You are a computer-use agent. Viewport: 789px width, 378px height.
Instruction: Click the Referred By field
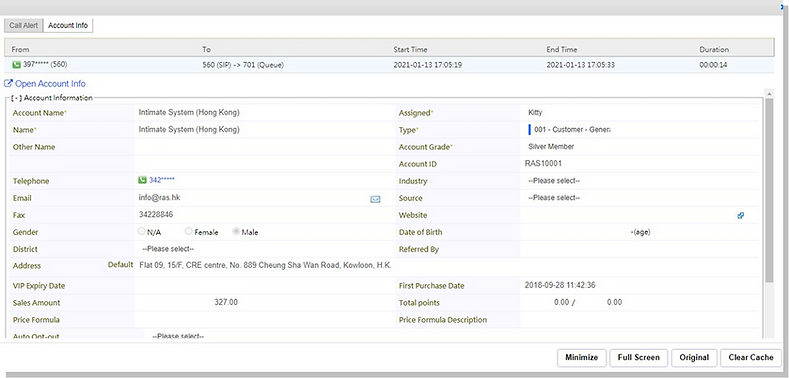tap(639, 249)
